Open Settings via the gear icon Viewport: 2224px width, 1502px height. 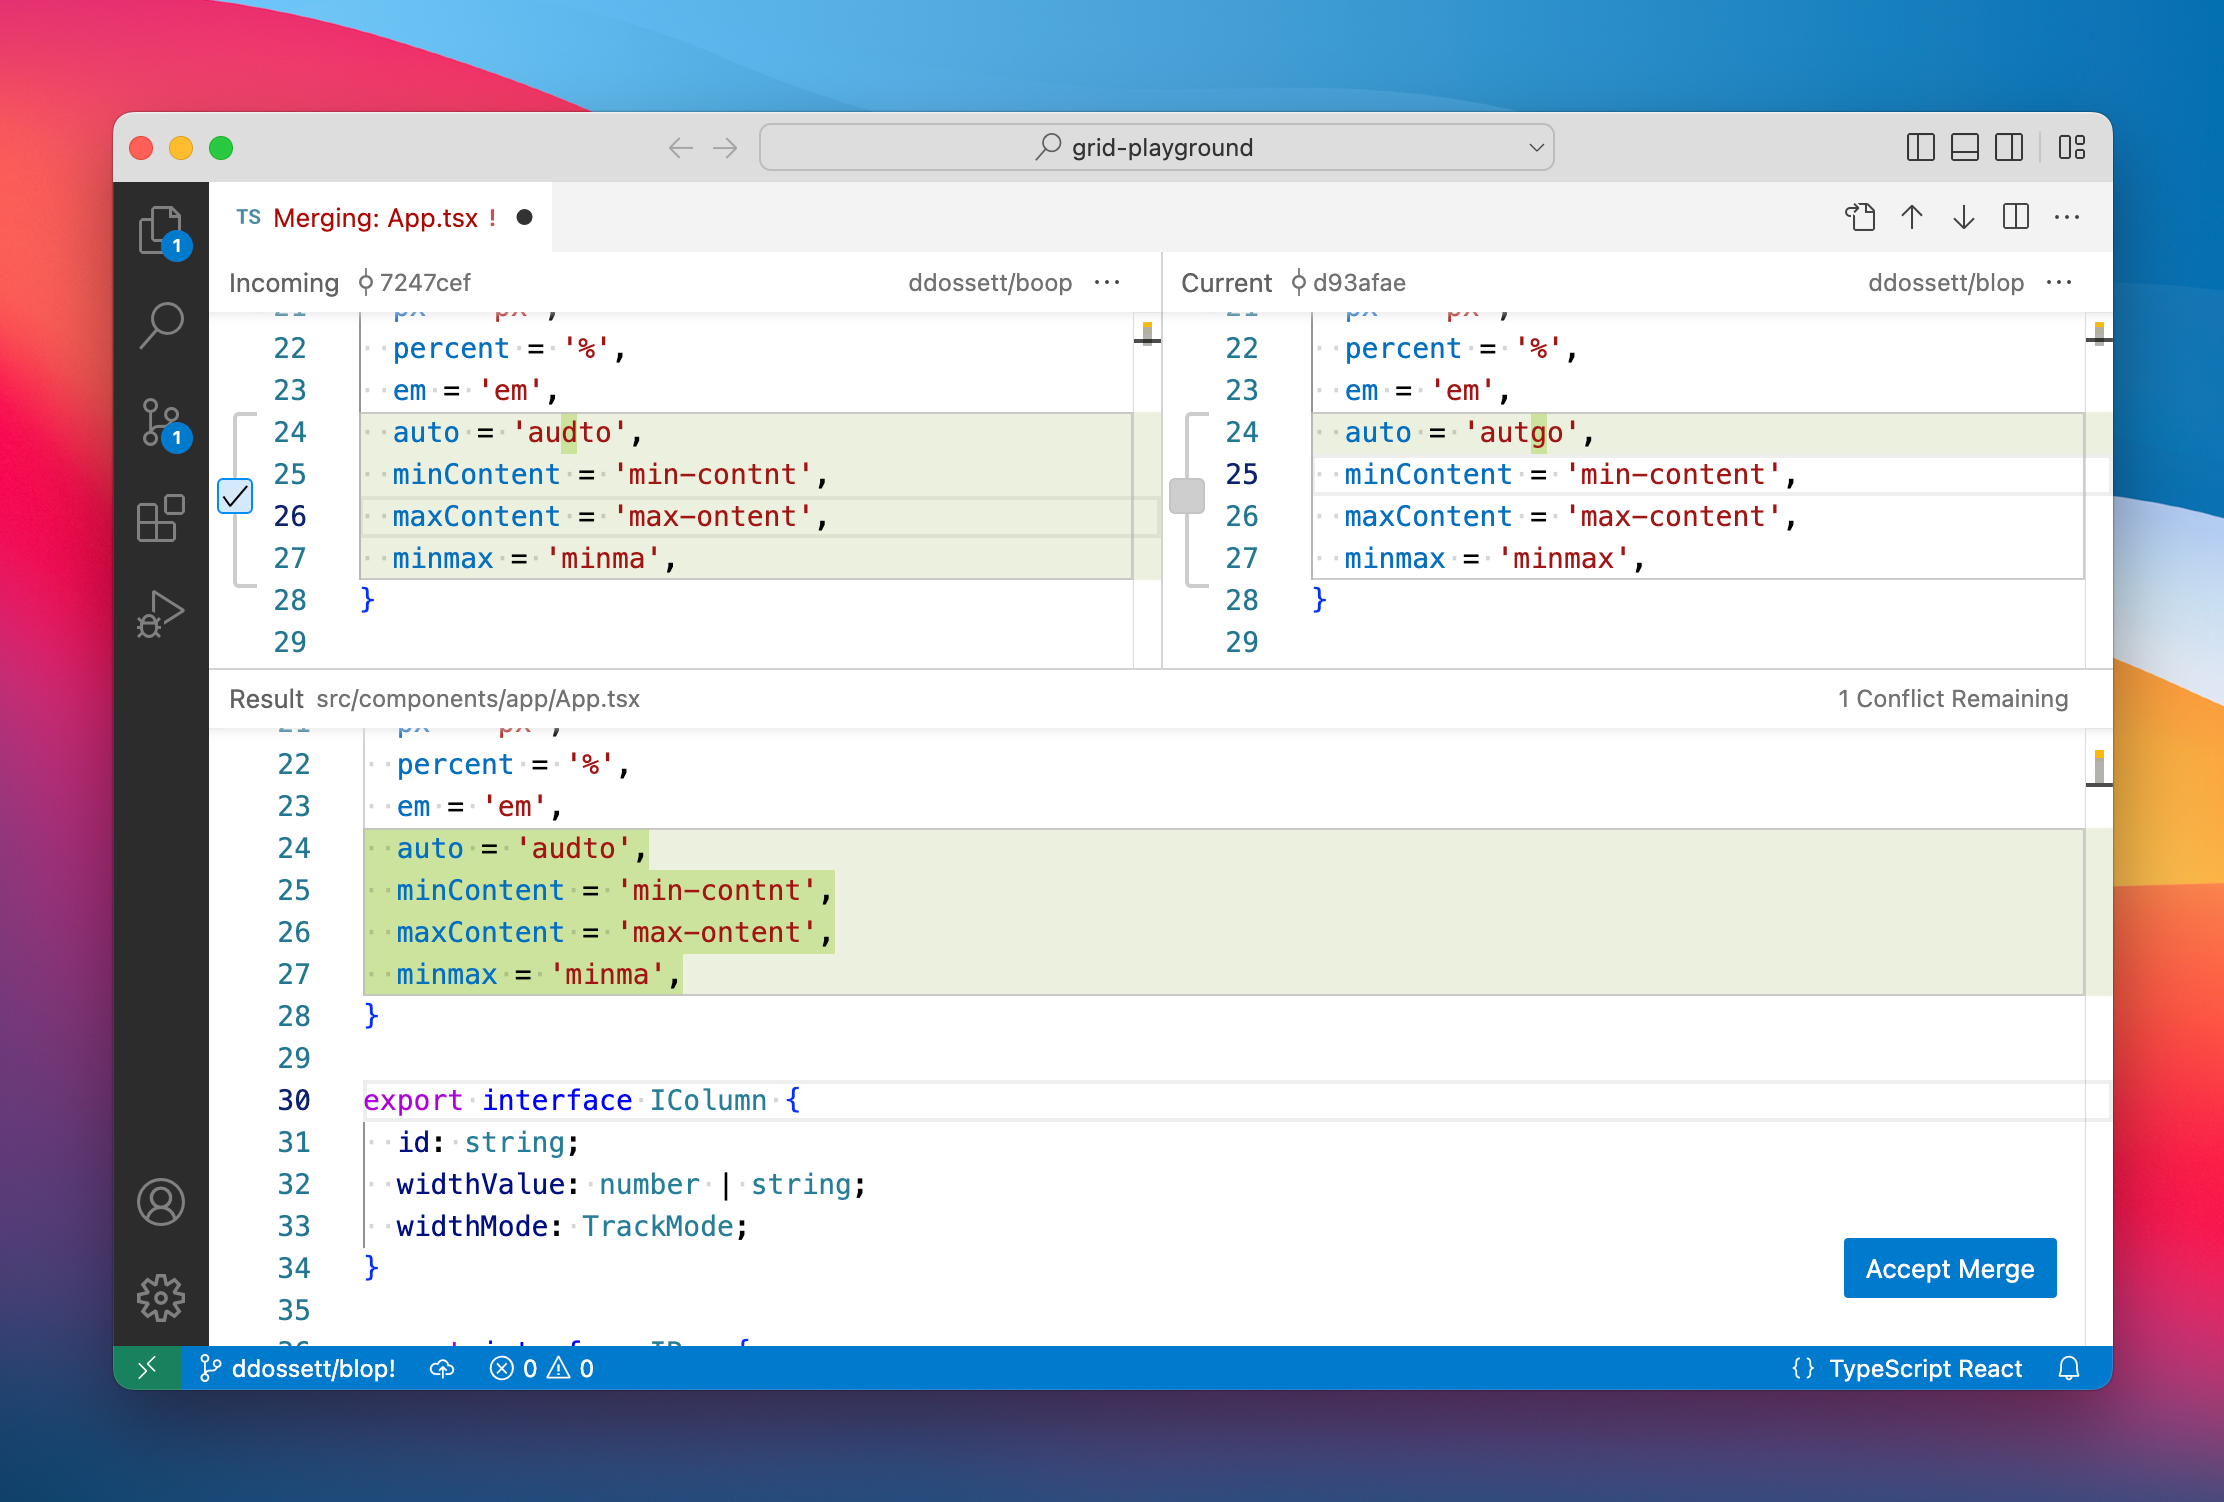[162, 1296]
